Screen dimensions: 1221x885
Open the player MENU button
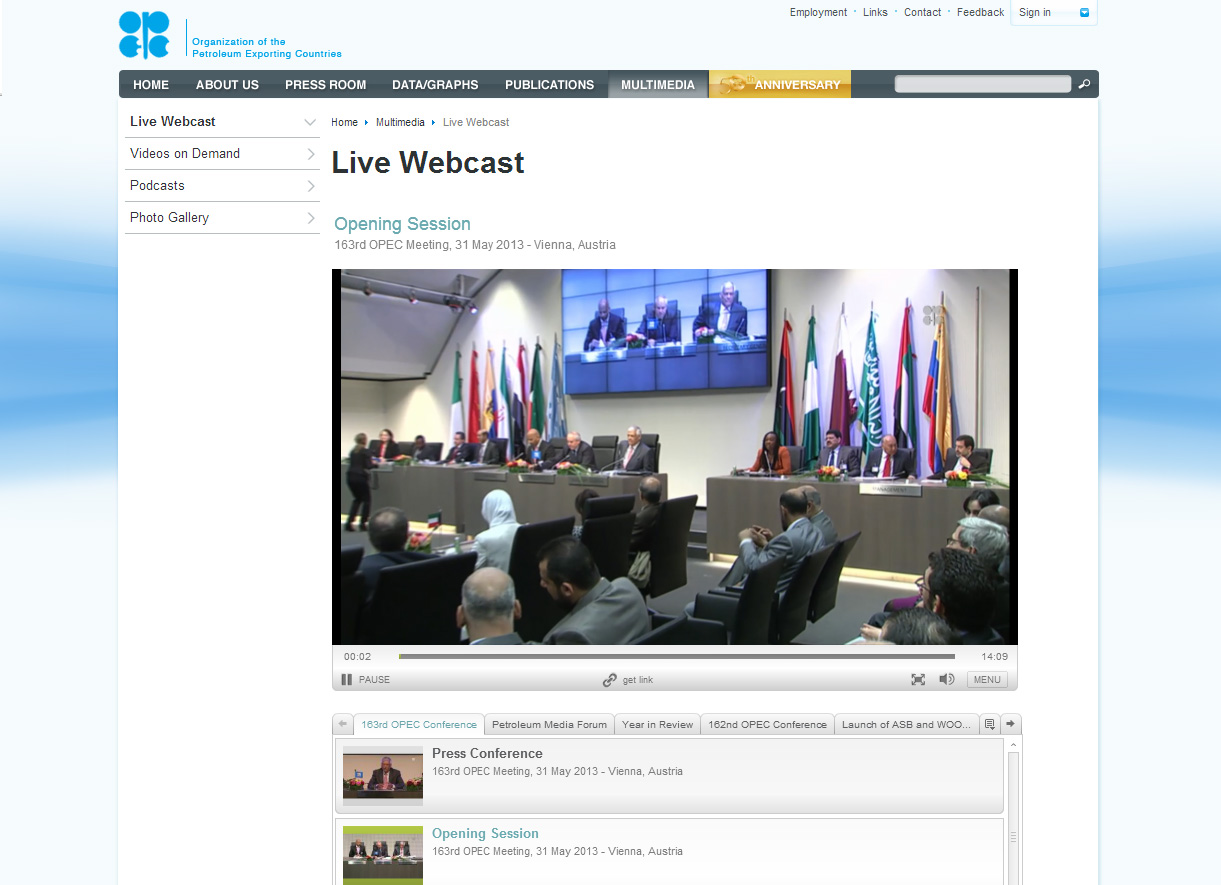click(987, 679)
